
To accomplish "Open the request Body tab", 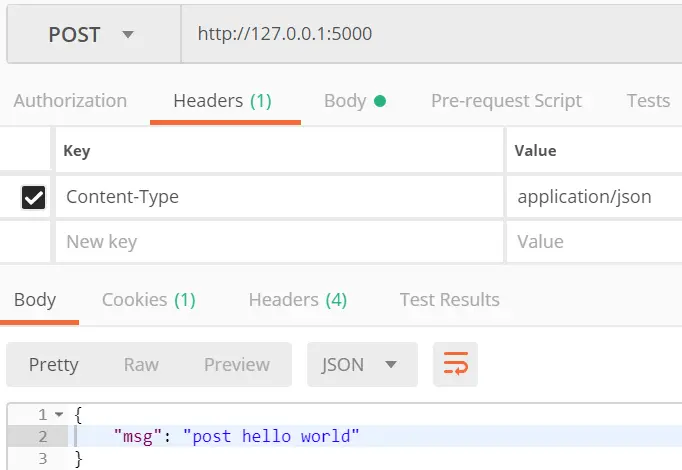I will point(355,101).
